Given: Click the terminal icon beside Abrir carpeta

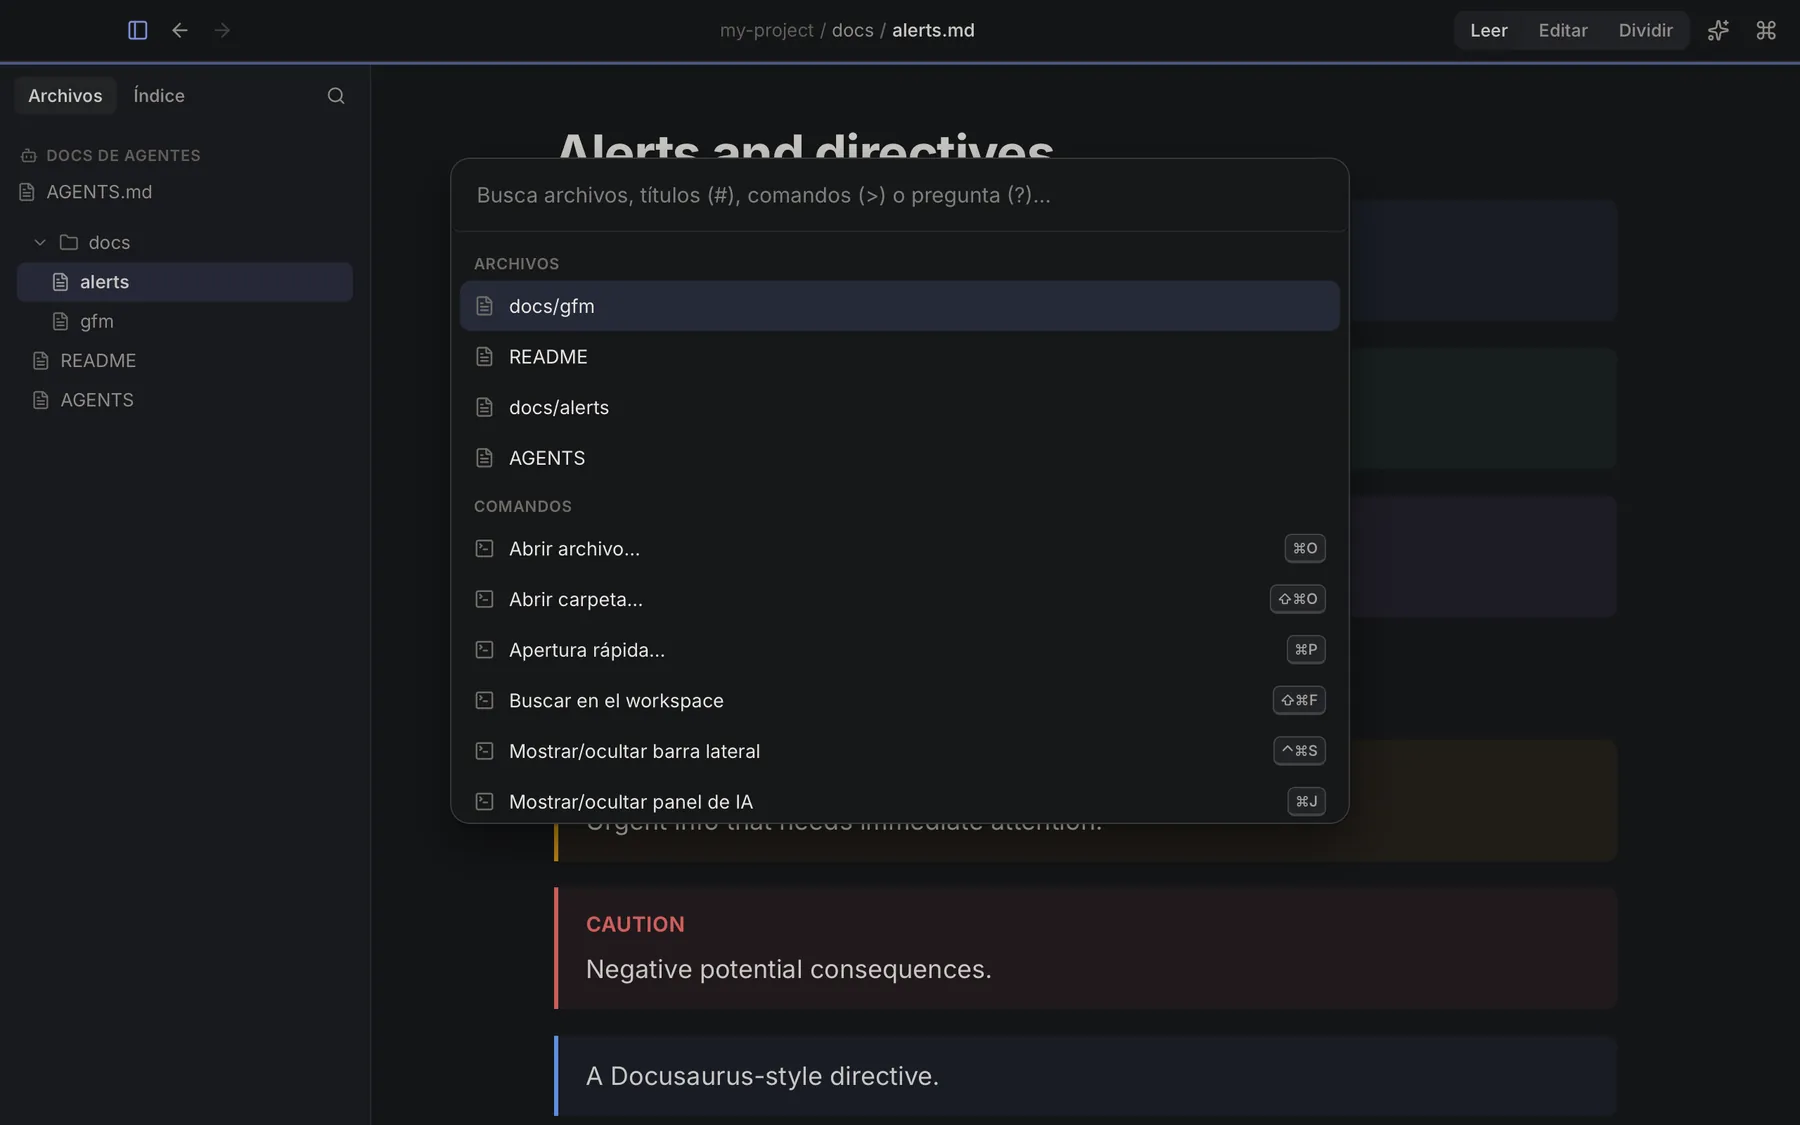Looking at the screenshot, I should point(484,599).
